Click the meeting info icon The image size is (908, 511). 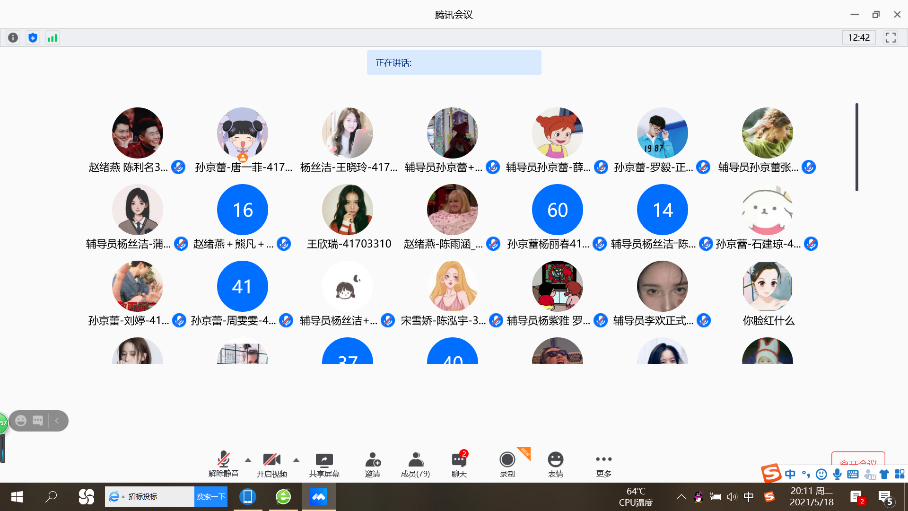(13, 37)
